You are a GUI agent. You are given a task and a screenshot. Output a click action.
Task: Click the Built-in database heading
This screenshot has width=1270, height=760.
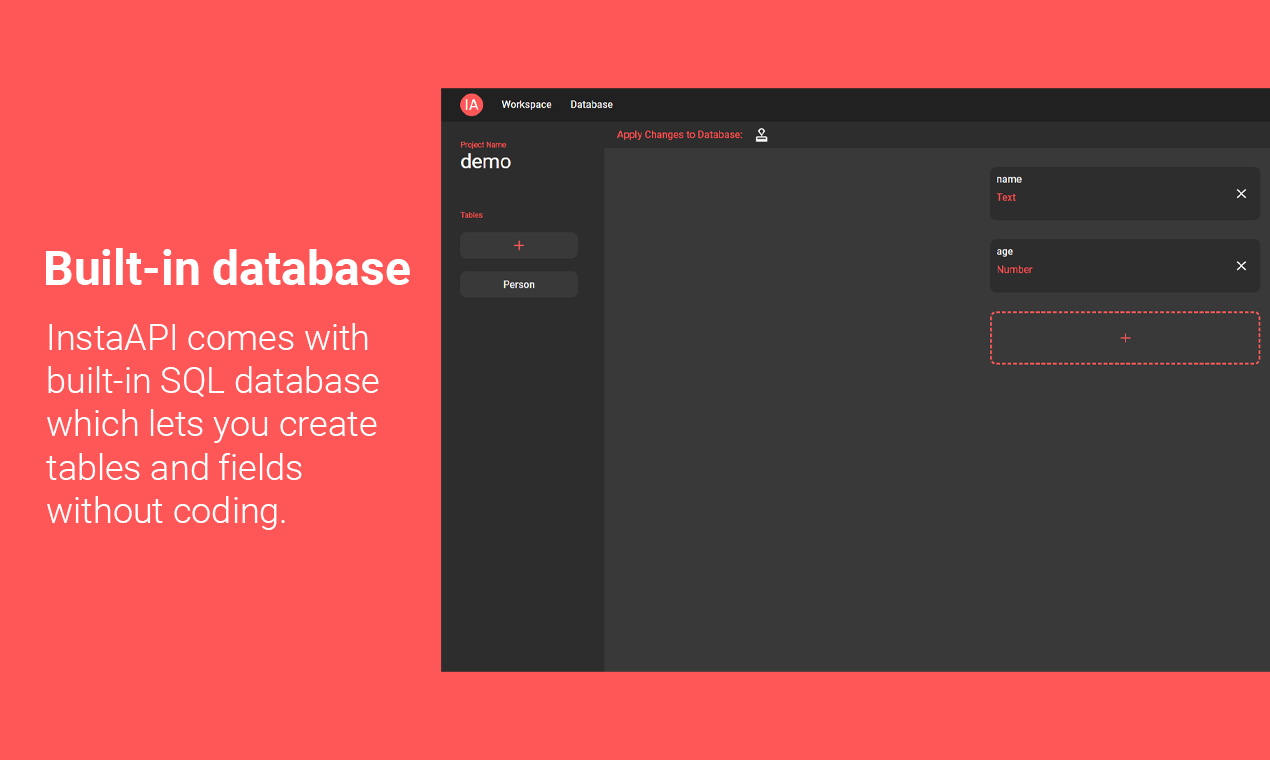click(x=227, y=268)
